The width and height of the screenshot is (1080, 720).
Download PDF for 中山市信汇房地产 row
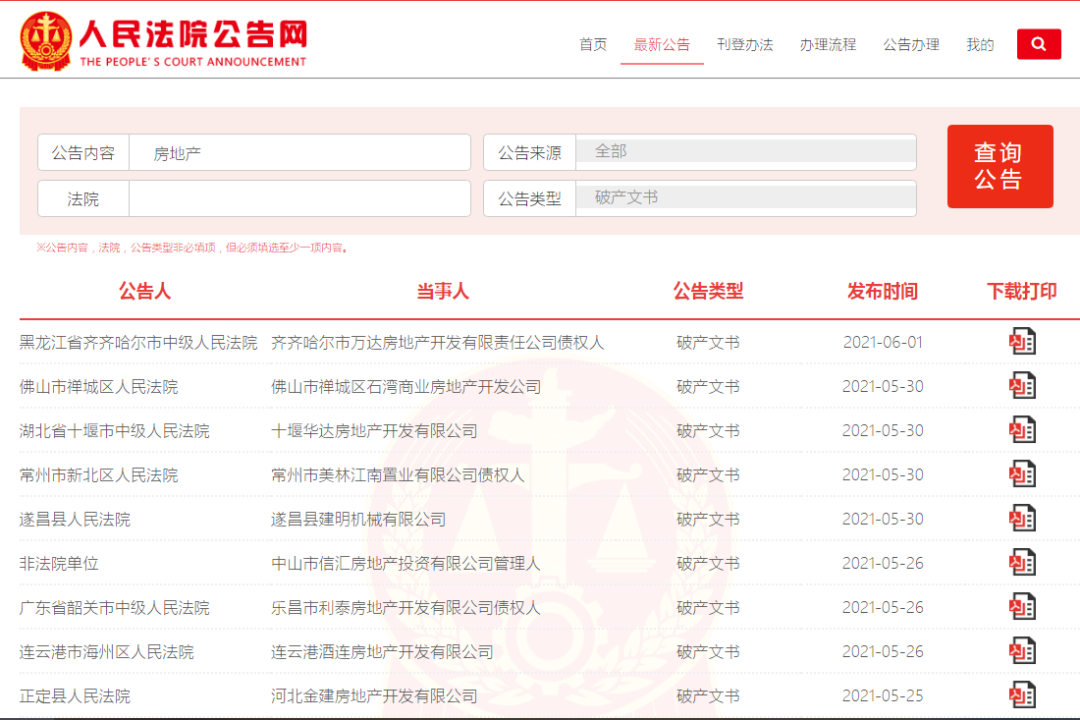point(1022,562)
